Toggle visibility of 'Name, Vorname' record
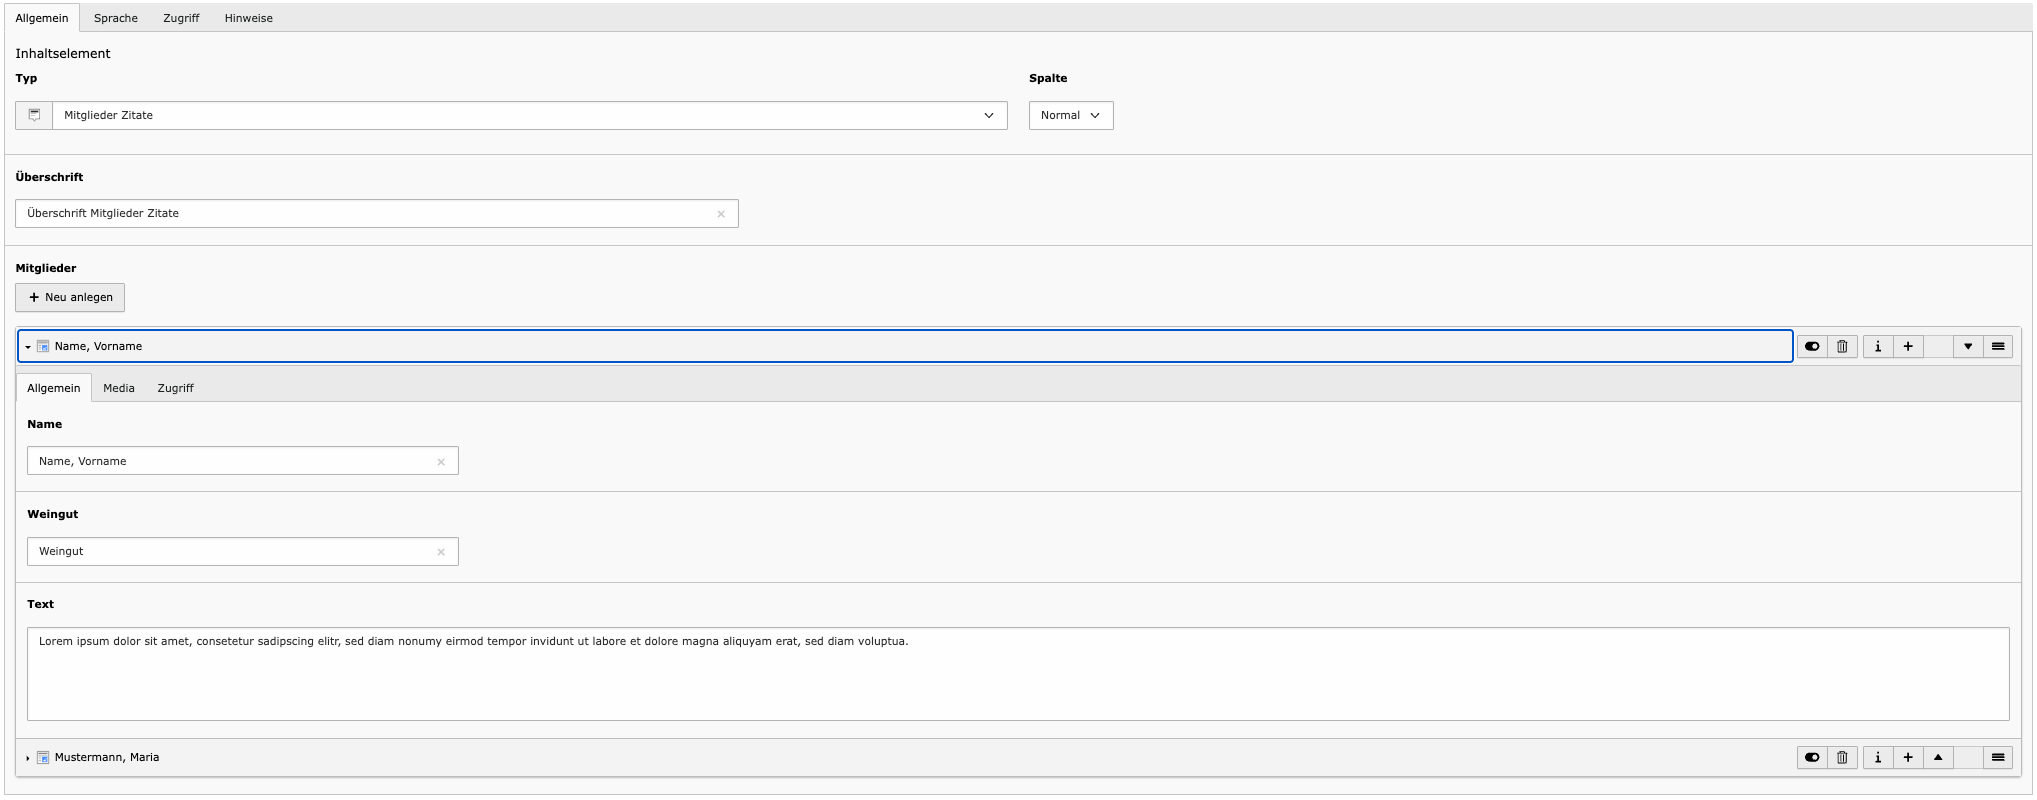2037x800 pixels. coord(1812,347)
